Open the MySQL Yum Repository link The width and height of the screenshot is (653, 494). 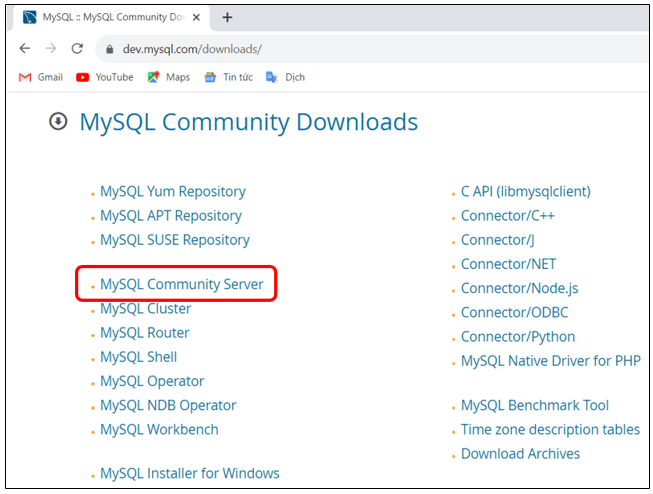(172, 192)
